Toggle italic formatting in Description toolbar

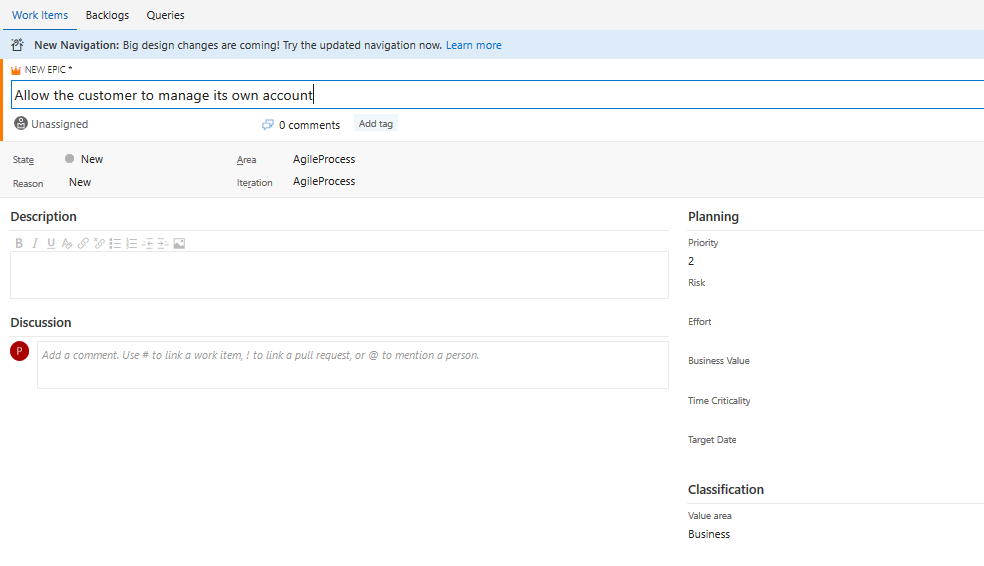(35, 243)
